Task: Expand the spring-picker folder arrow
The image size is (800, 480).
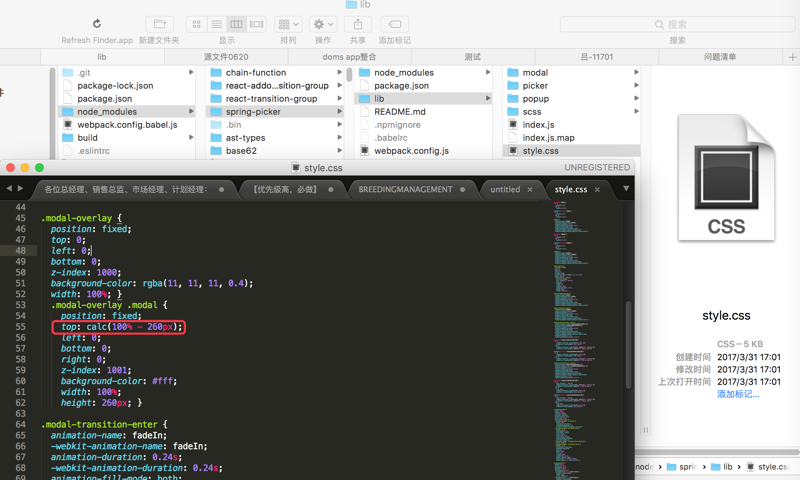Action: [x=339, y=111]
